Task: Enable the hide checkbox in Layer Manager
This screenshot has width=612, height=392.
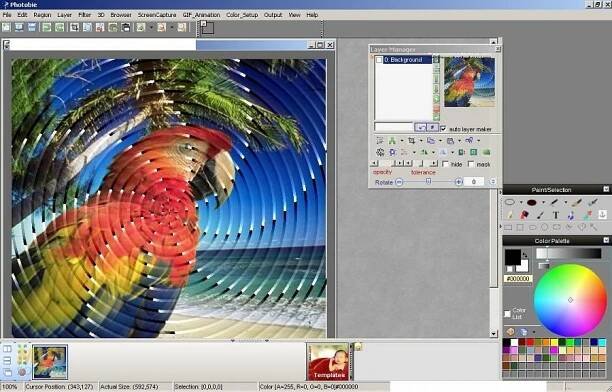Action: tap(445, 164)
